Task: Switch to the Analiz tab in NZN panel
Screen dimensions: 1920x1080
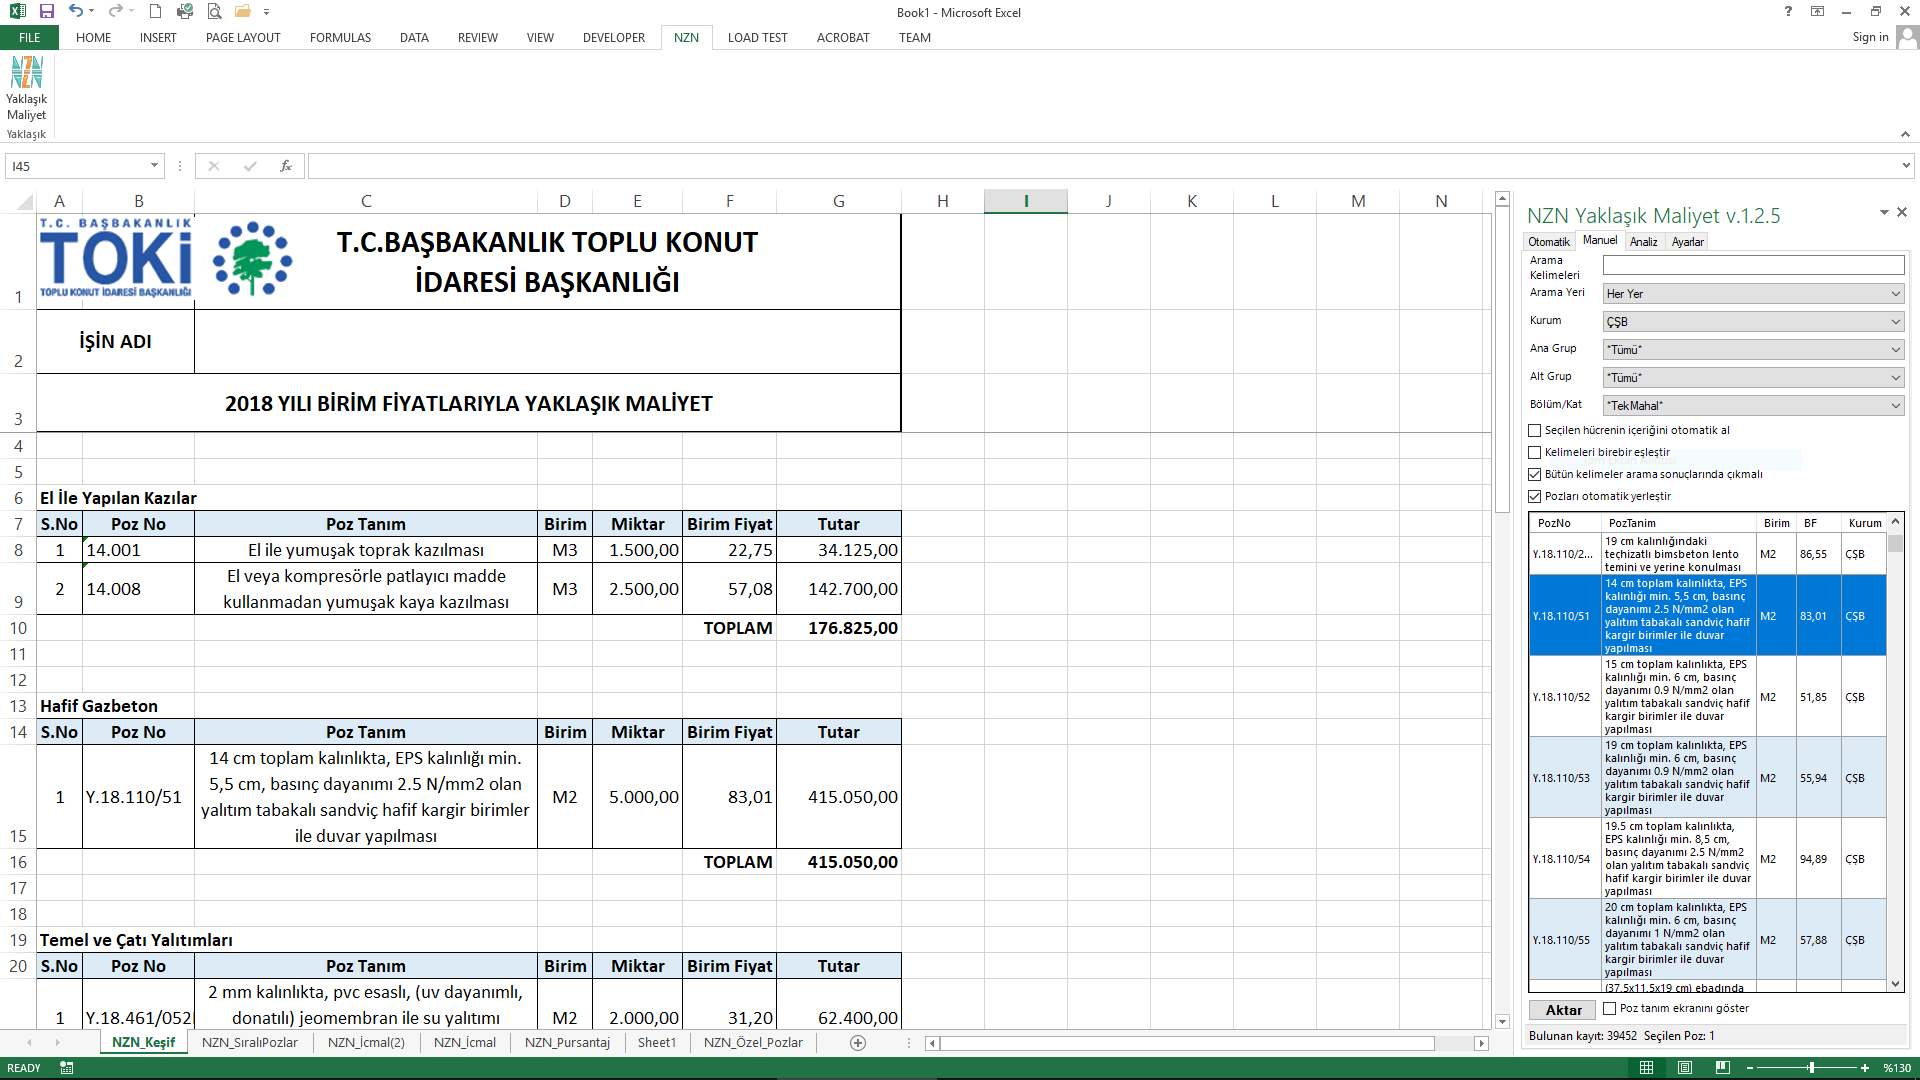Action: pos(1643,242)
